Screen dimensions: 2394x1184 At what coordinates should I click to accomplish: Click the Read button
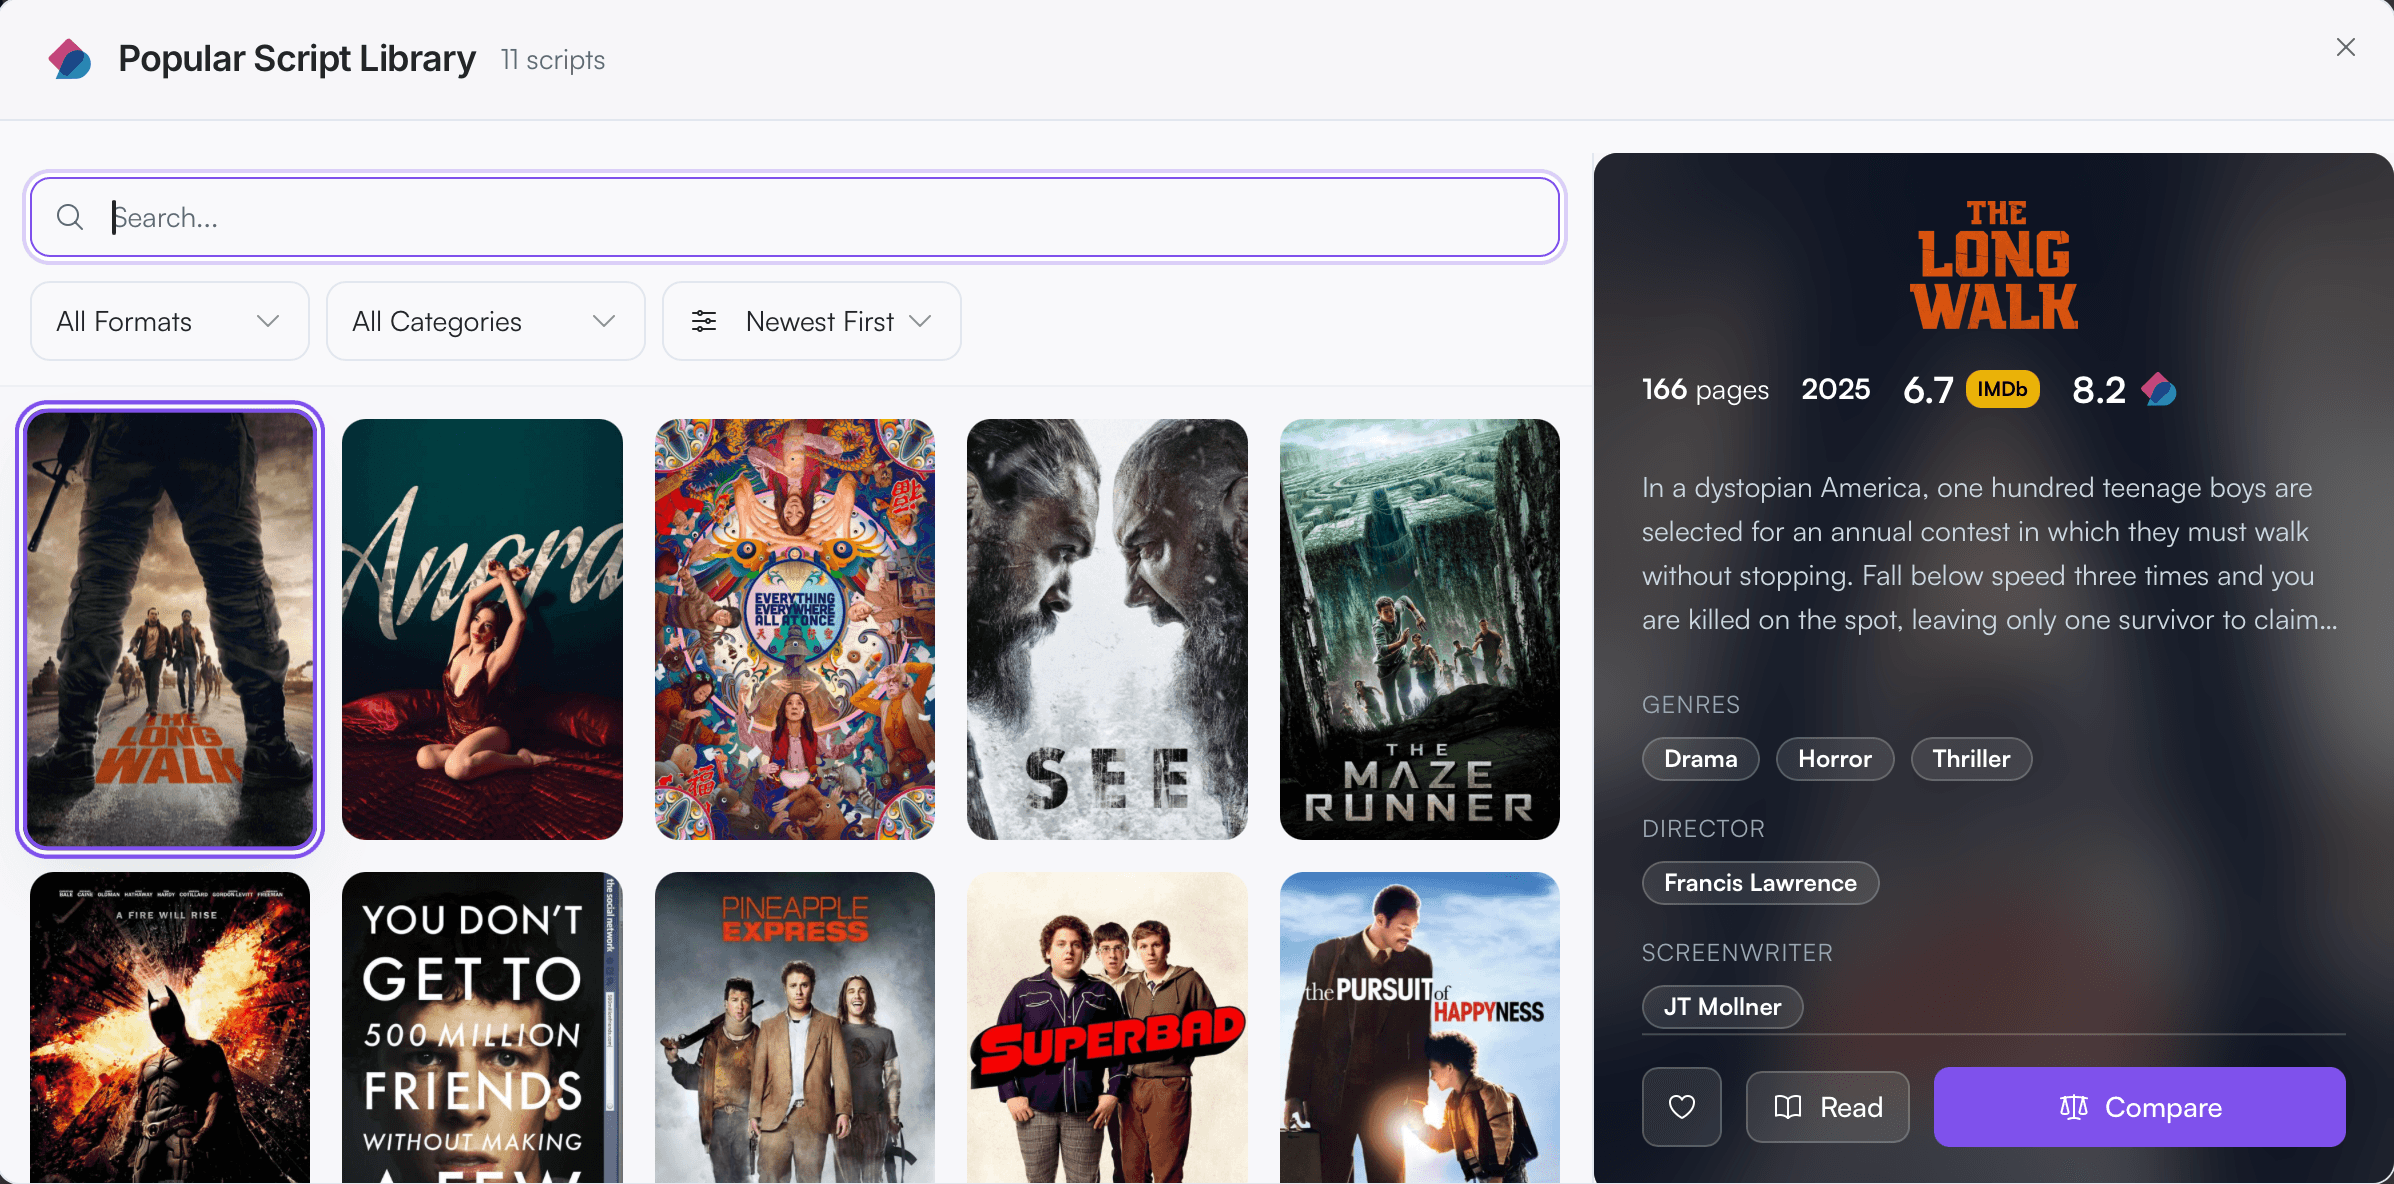[1828, 1107]
